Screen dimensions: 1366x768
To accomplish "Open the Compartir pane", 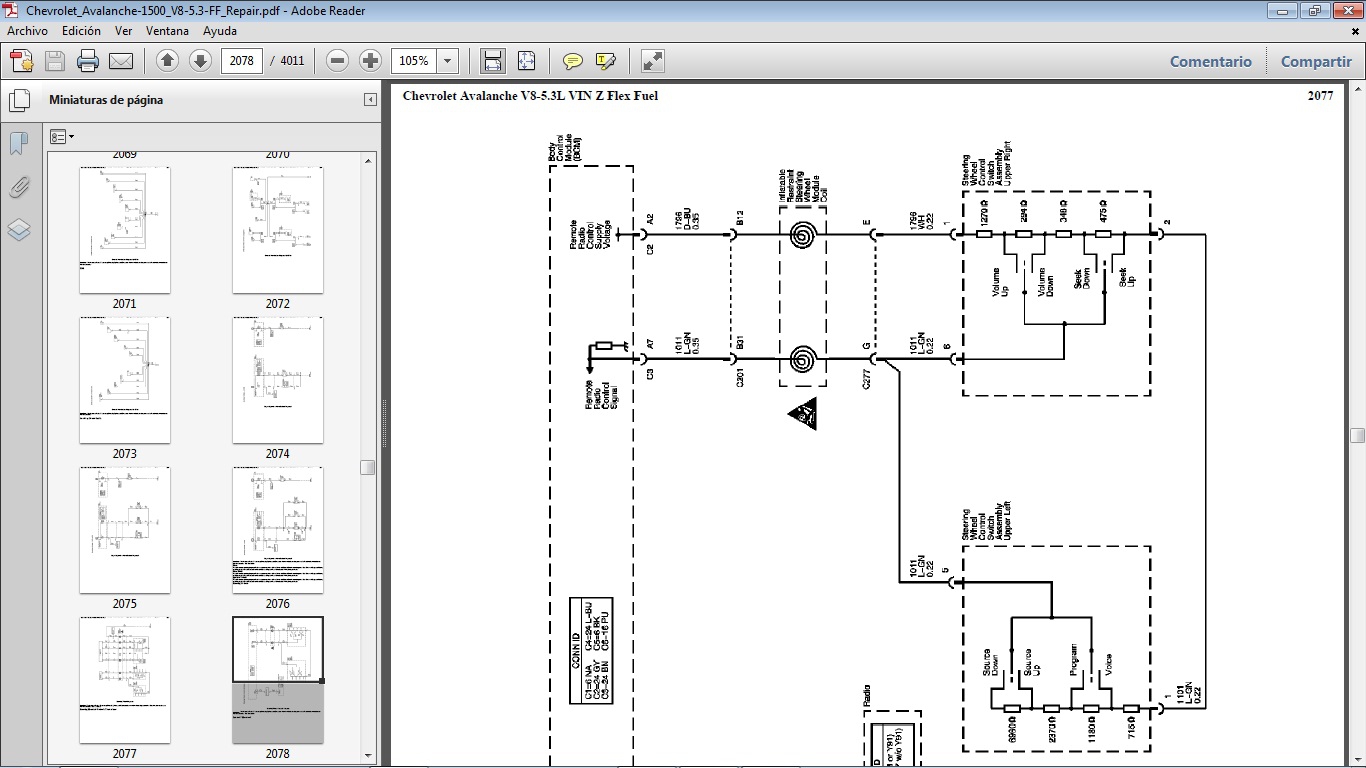I will coord(1316,61).
